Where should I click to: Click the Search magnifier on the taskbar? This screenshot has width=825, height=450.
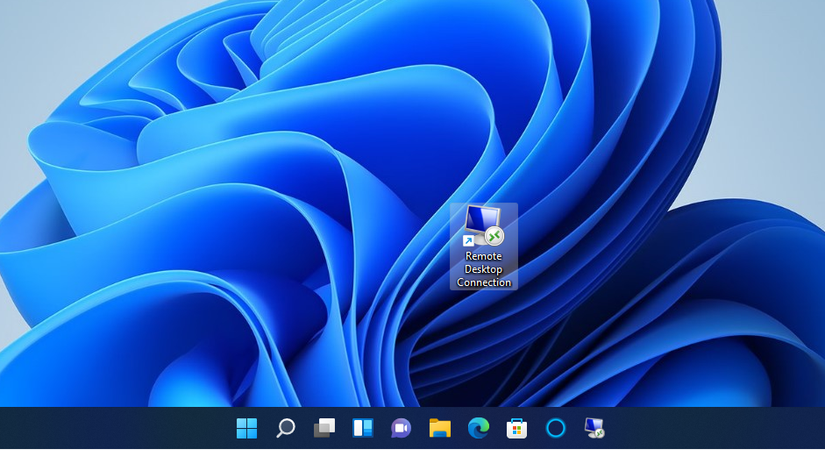pos(285,429)
